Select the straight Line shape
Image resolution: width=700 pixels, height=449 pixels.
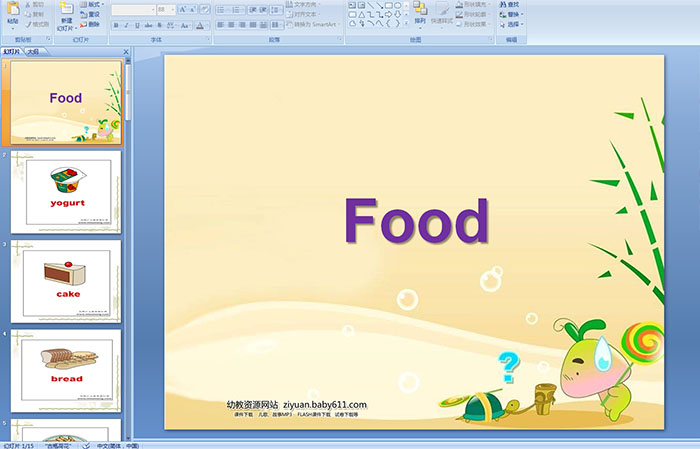pos(371,5)
